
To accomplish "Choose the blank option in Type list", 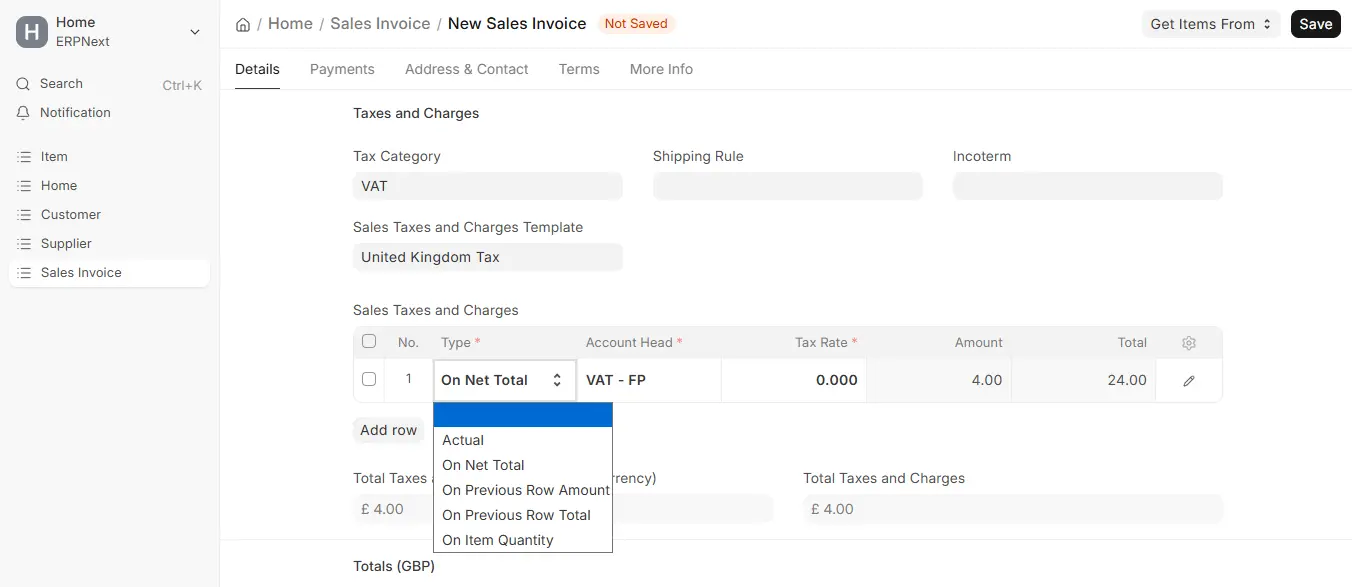I will tap(523, 415).
